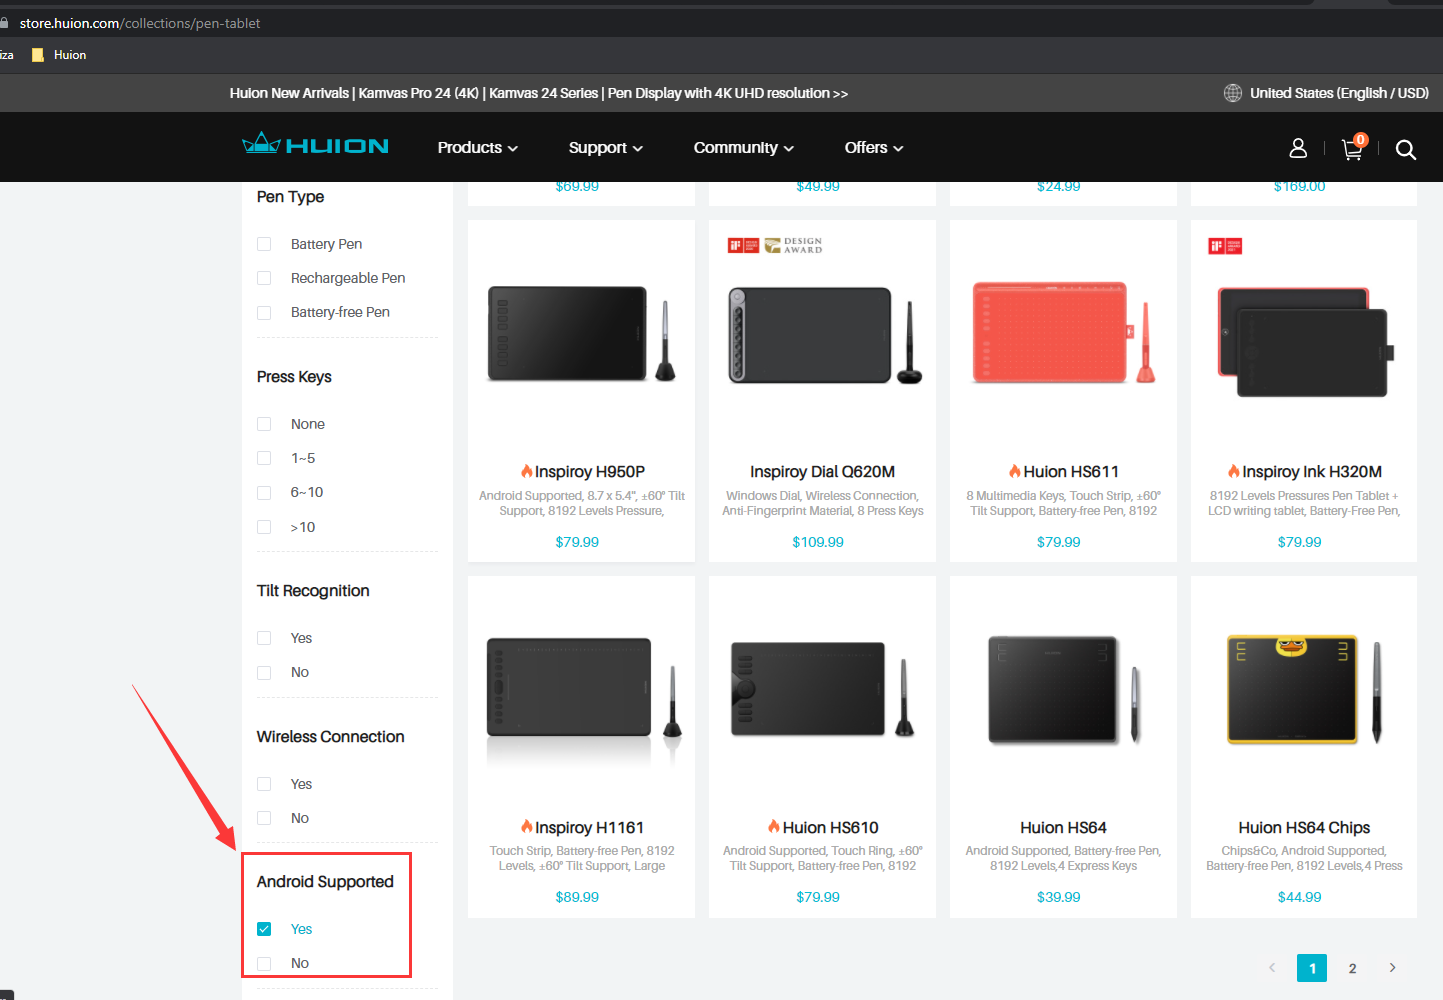Screen dimensions: 1443x1000
Task: Click the Inspiroy H950P tablet image
Action: pyautogui.click(x=581, y=334)
